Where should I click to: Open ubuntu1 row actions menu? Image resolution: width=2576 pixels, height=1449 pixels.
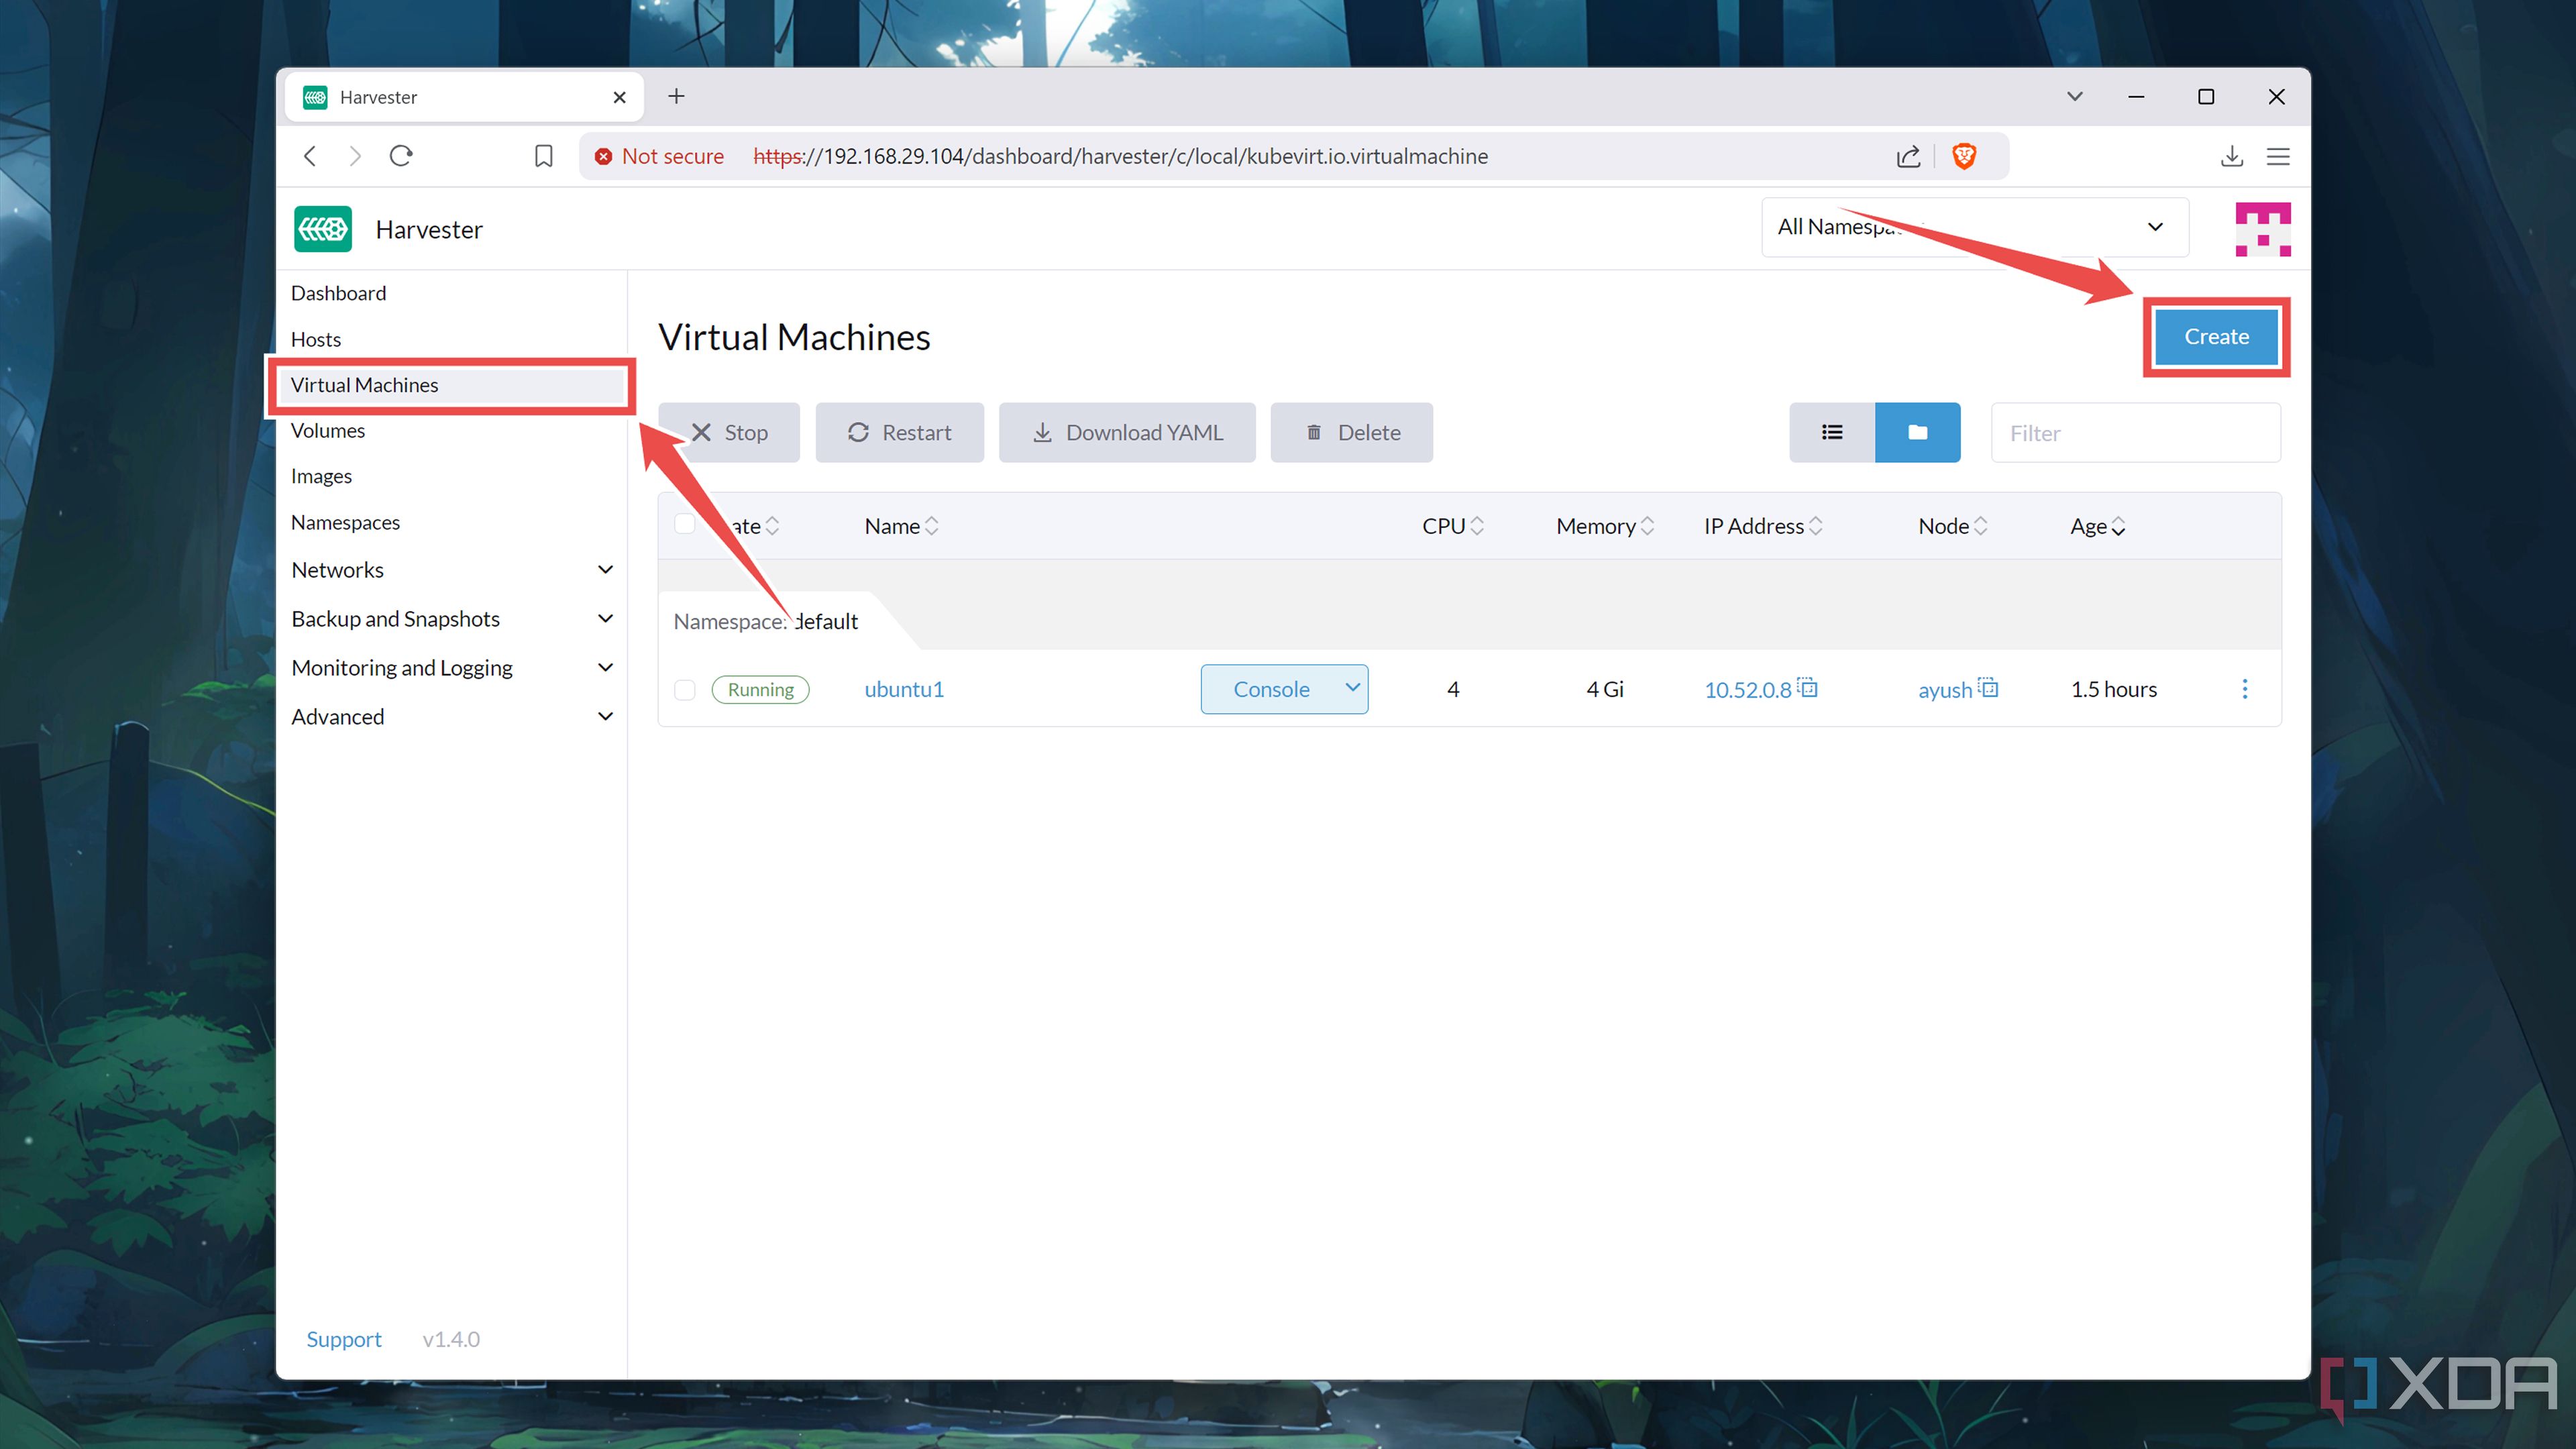tap(2245, 689)
